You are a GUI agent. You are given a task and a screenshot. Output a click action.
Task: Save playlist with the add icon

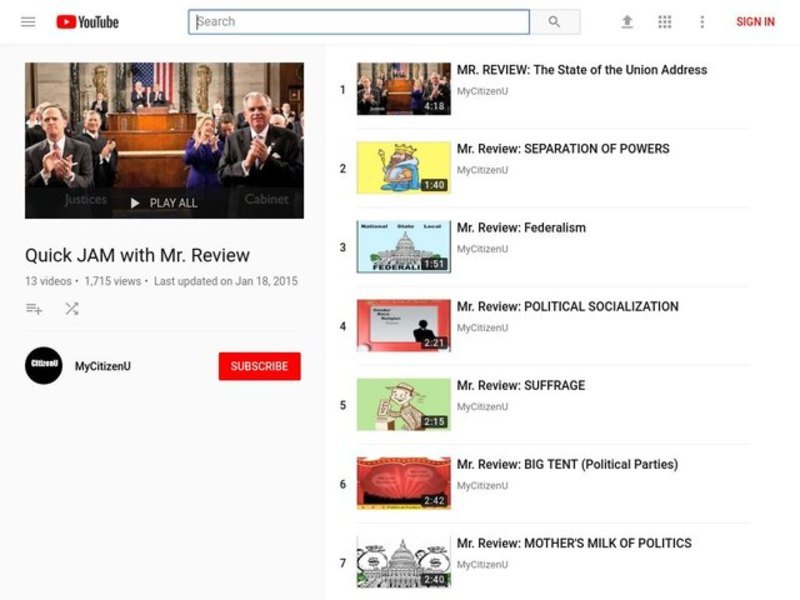tap(34, 309)
